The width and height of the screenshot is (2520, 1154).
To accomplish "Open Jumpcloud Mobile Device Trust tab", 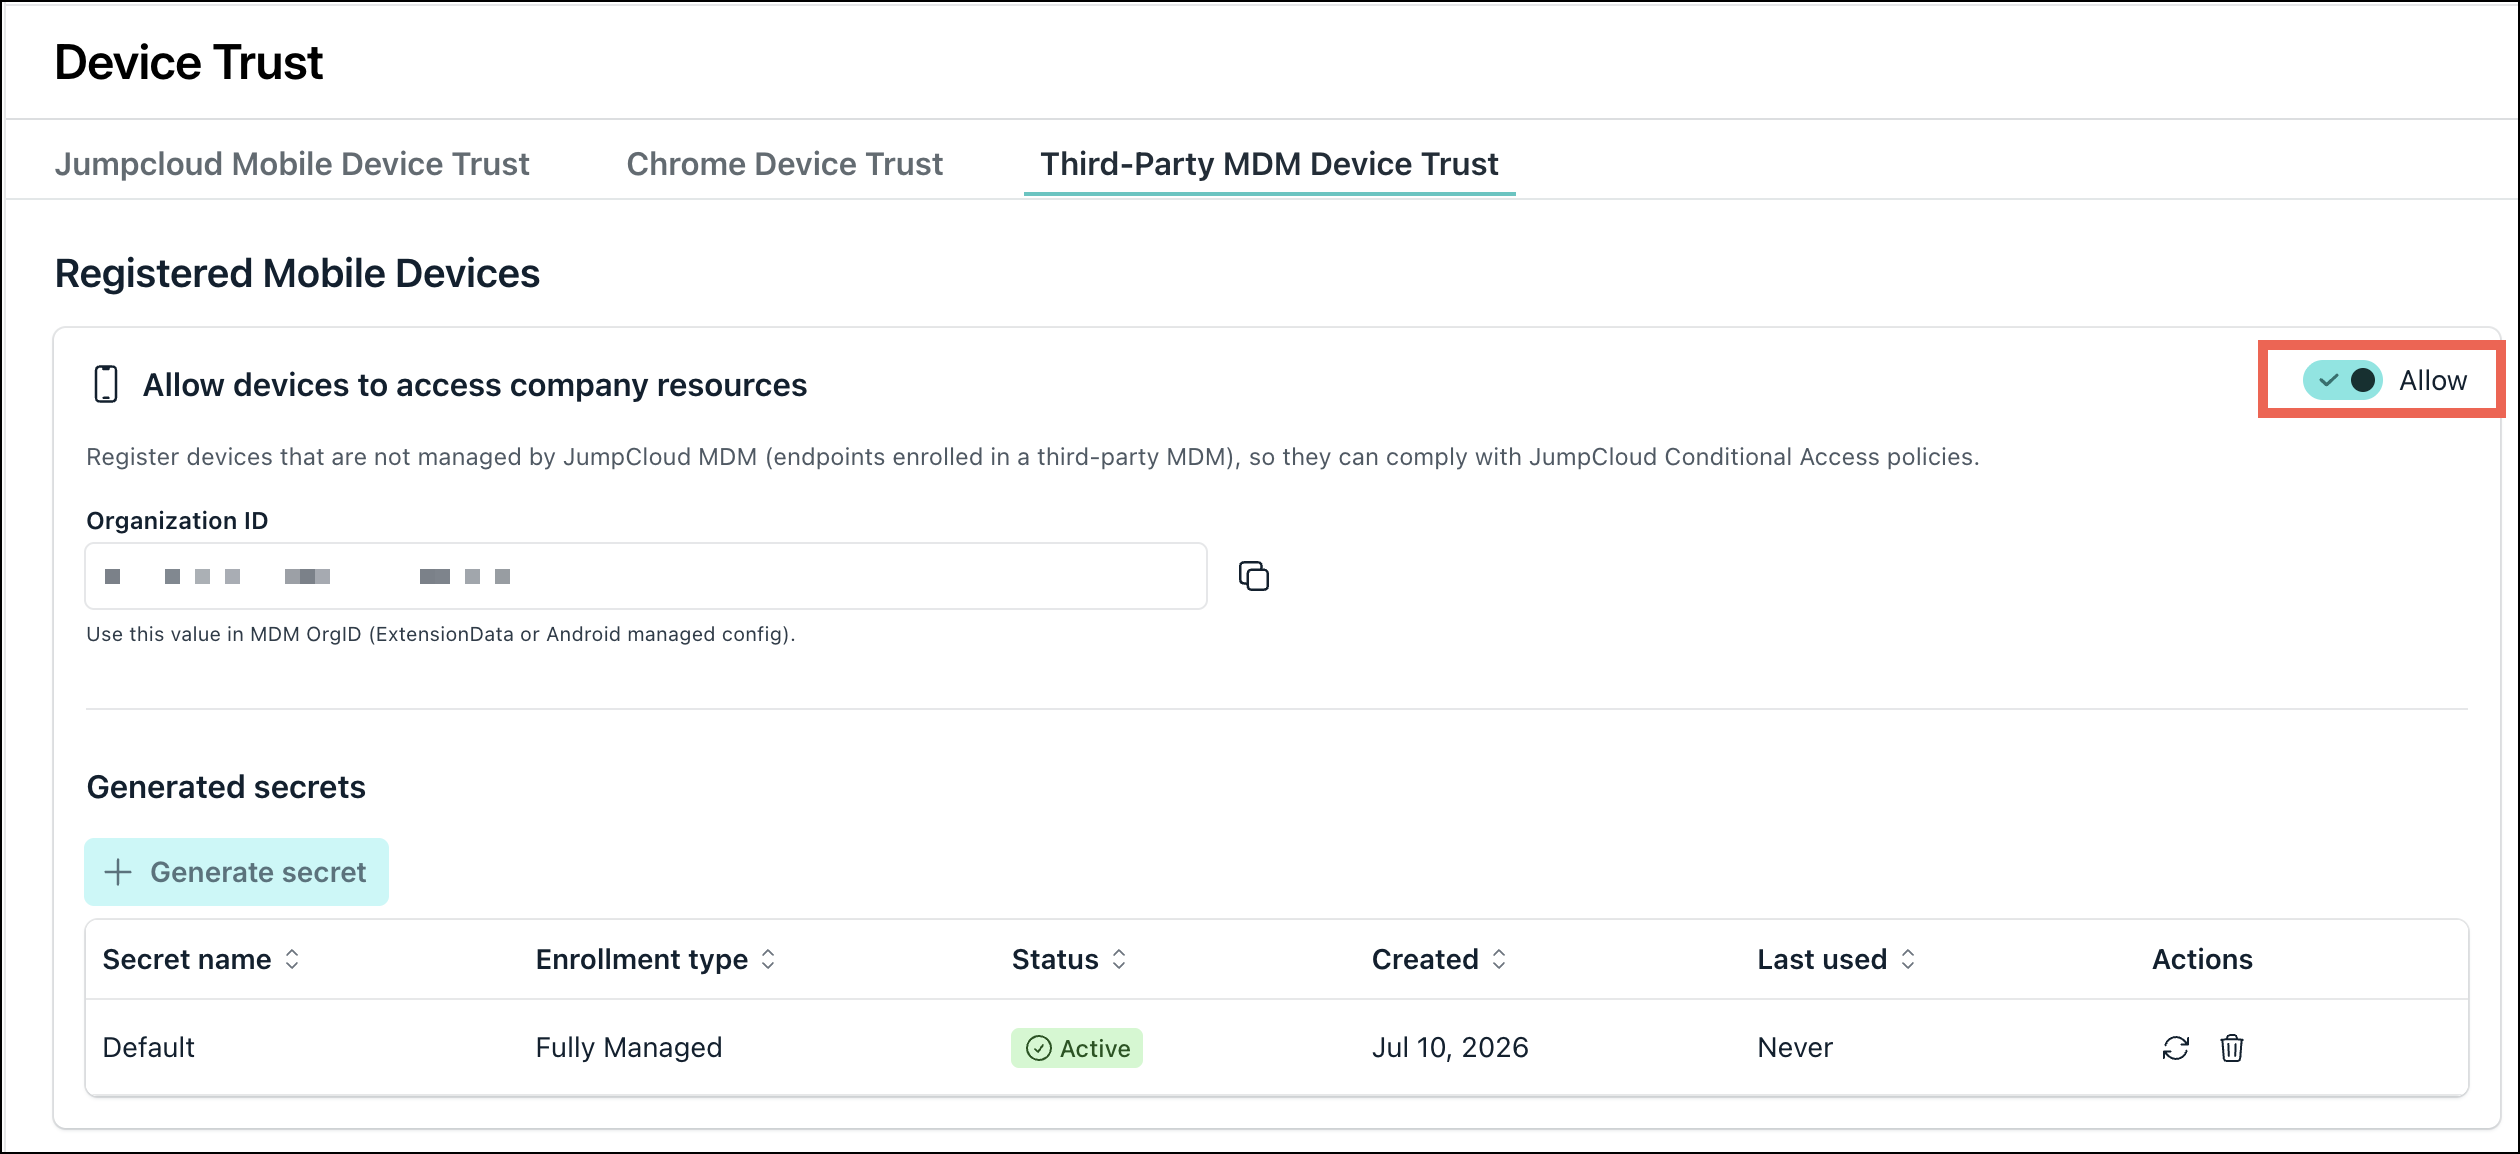I will 292,164.
